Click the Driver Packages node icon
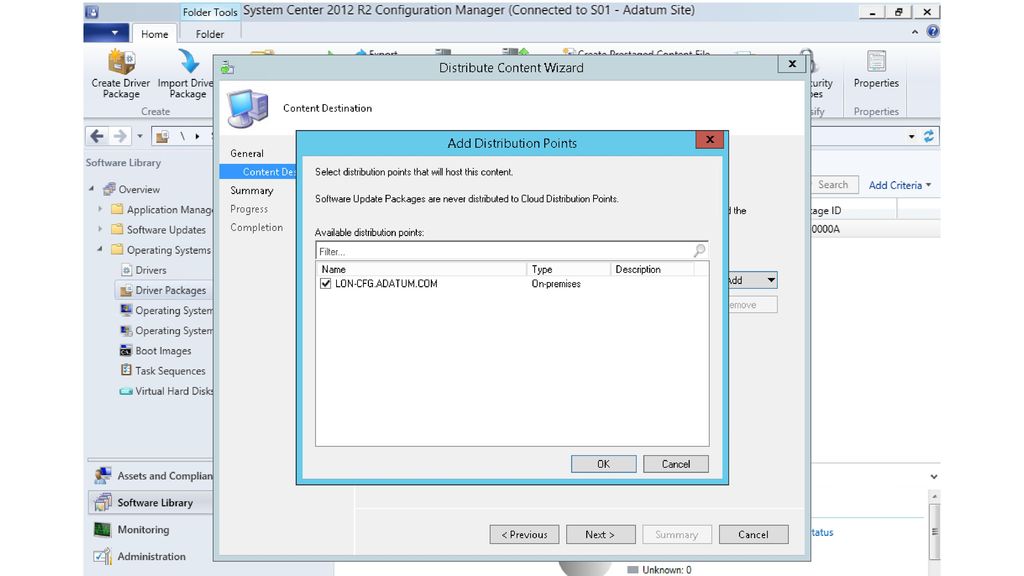This screenshot has width=1024, height=576. click(126, 290)
